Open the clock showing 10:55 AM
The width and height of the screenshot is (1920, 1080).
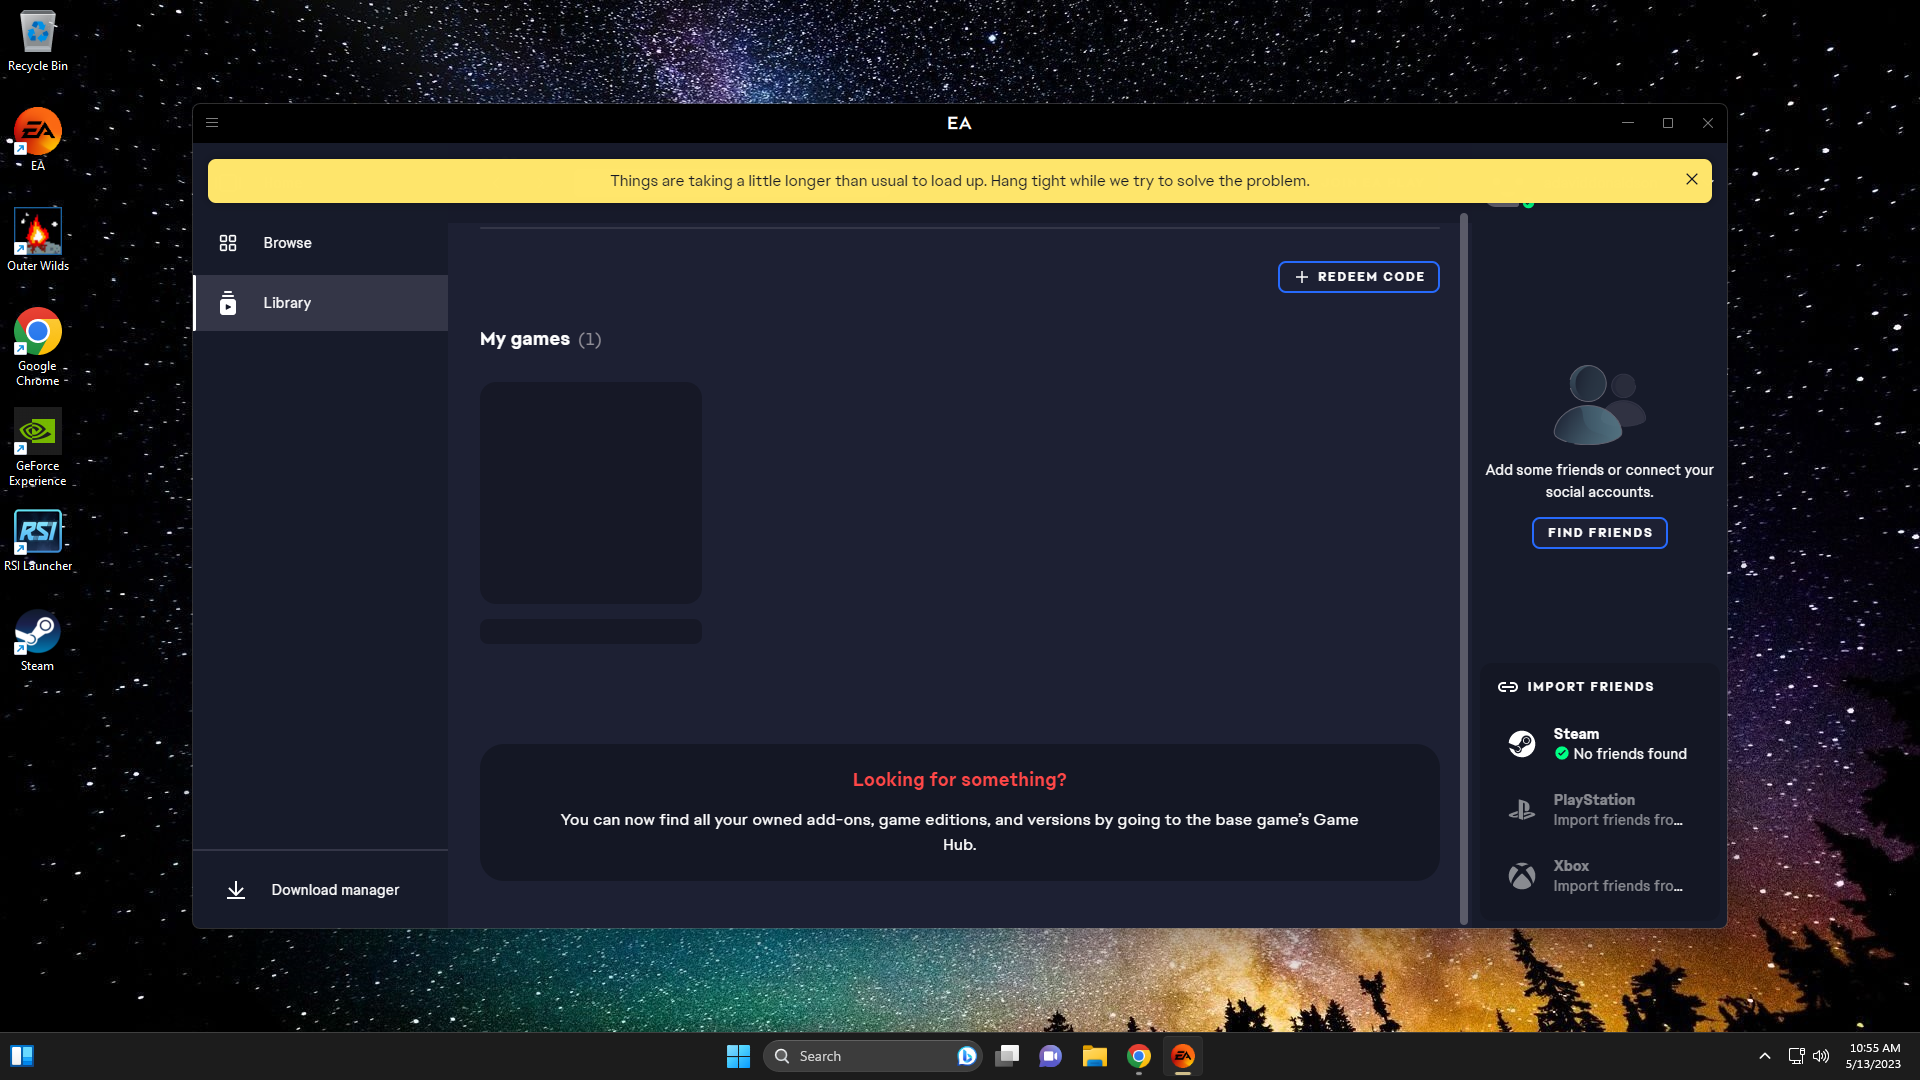tap(1874, 1056)
